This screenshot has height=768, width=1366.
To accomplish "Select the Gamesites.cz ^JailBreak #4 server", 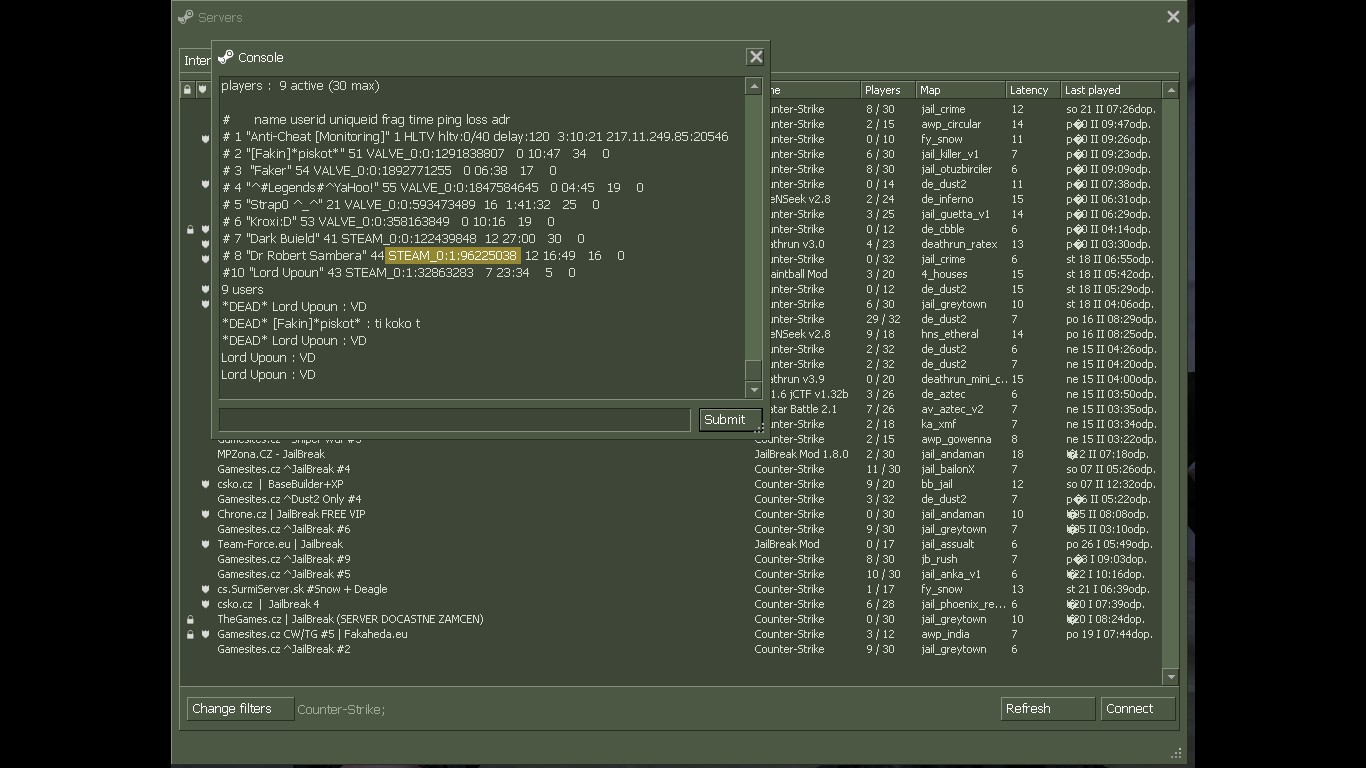I will [671, 469].
